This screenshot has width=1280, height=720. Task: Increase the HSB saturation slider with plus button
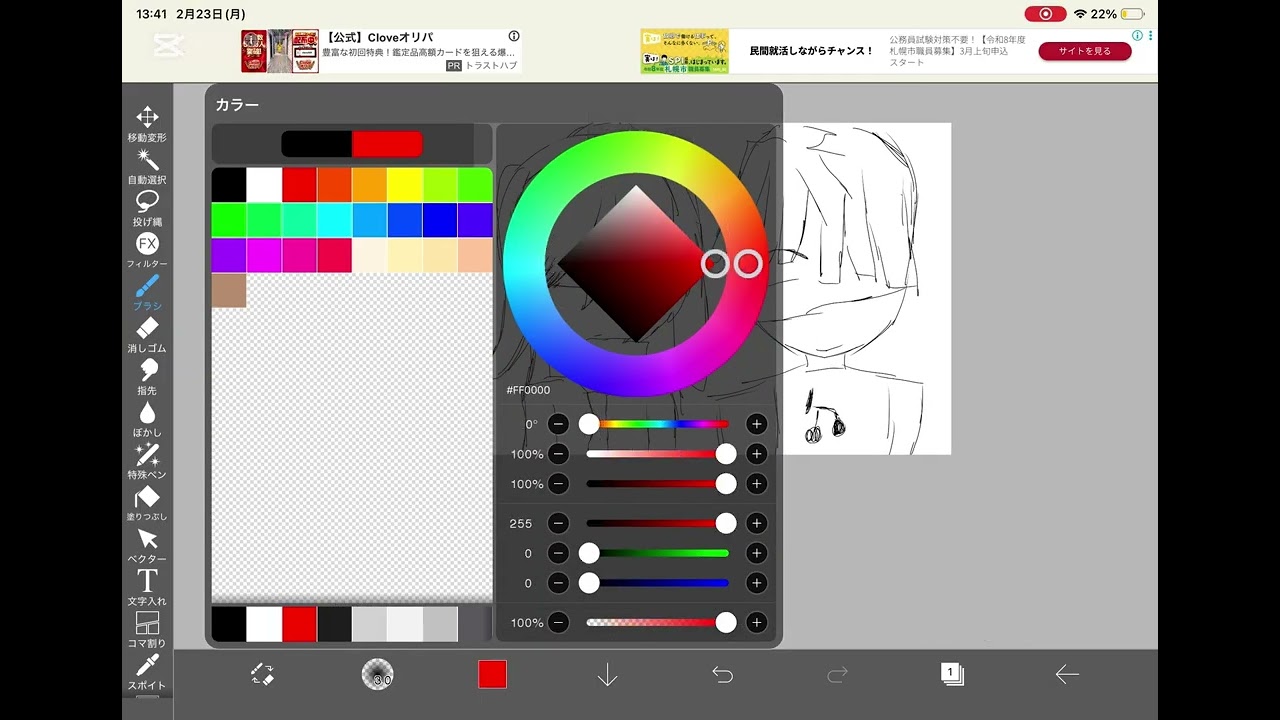[x=757, y=454]
